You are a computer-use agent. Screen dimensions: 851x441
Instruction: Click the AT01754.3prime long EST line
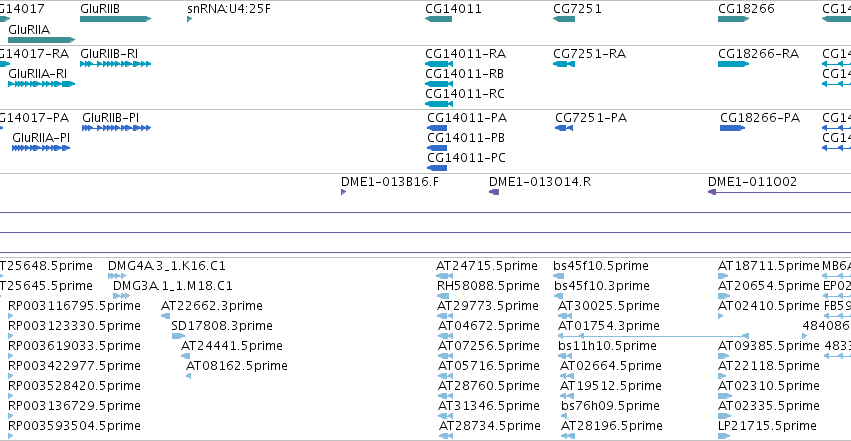click(x=653, y=336)
